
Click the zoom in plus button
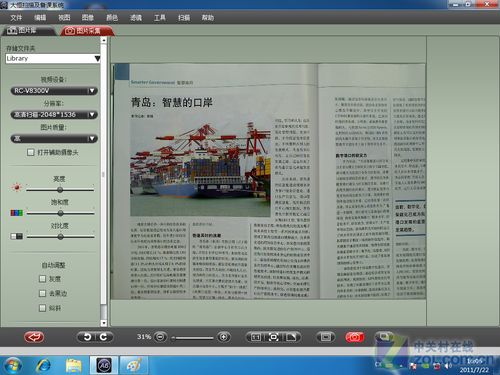224,337
